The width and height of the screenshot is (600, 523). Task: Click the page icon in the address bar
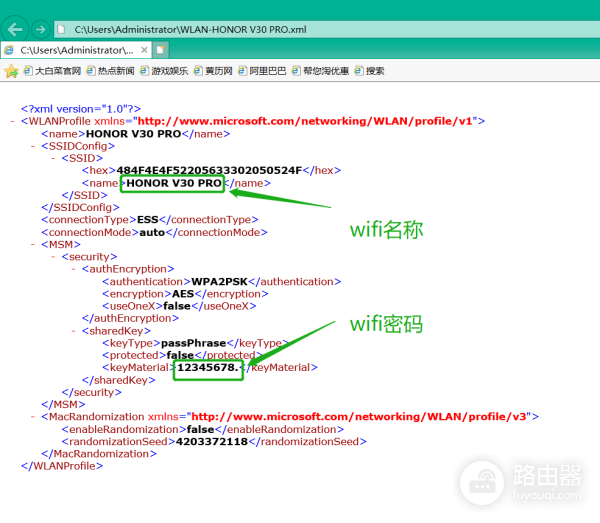61,29
